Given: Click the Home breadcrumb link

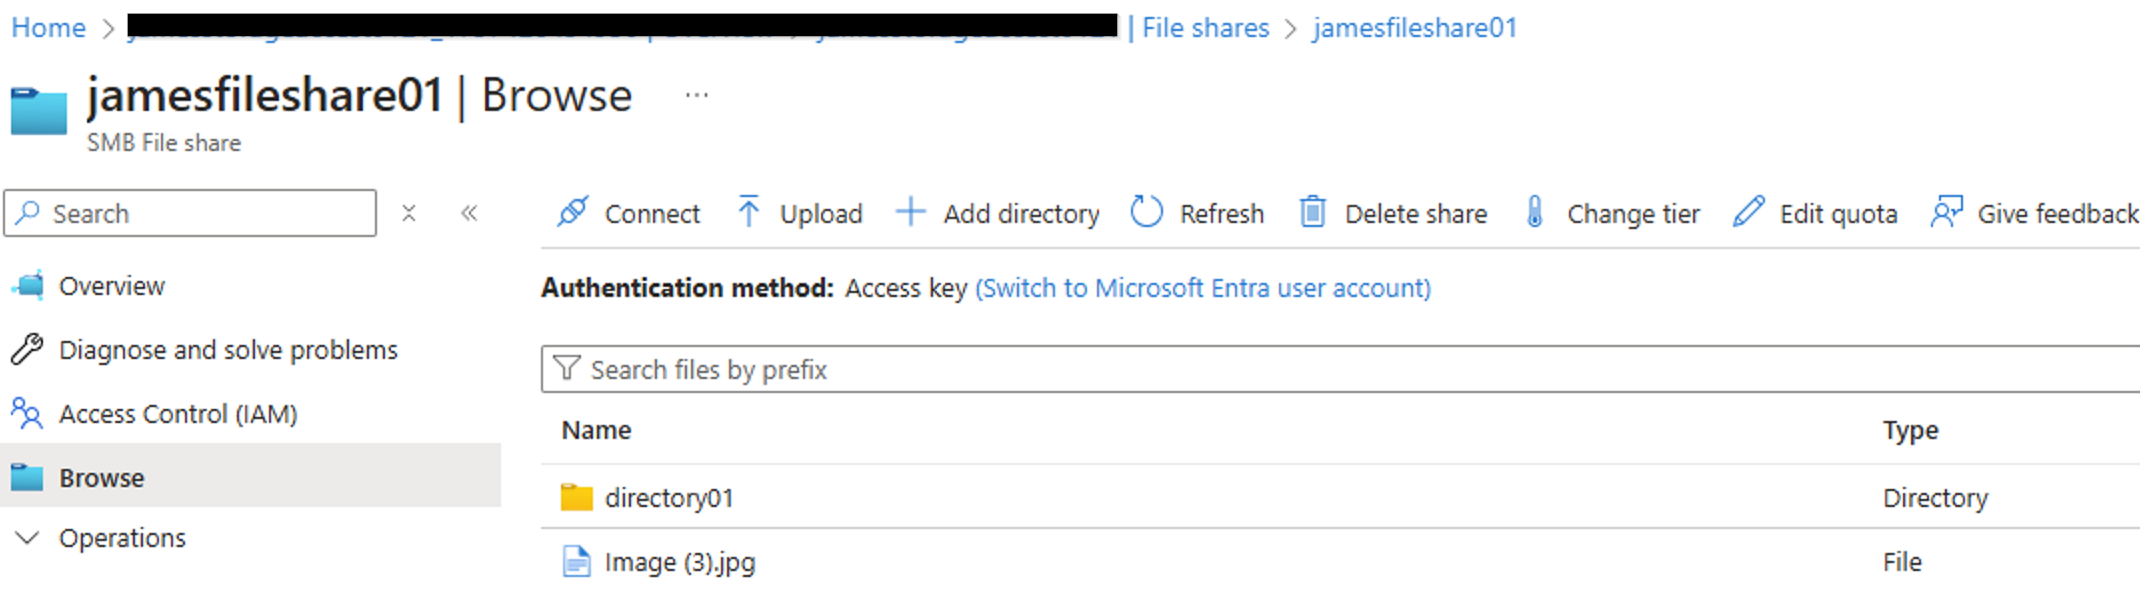Looking at the screenshot, I should [x=48, y=28].
